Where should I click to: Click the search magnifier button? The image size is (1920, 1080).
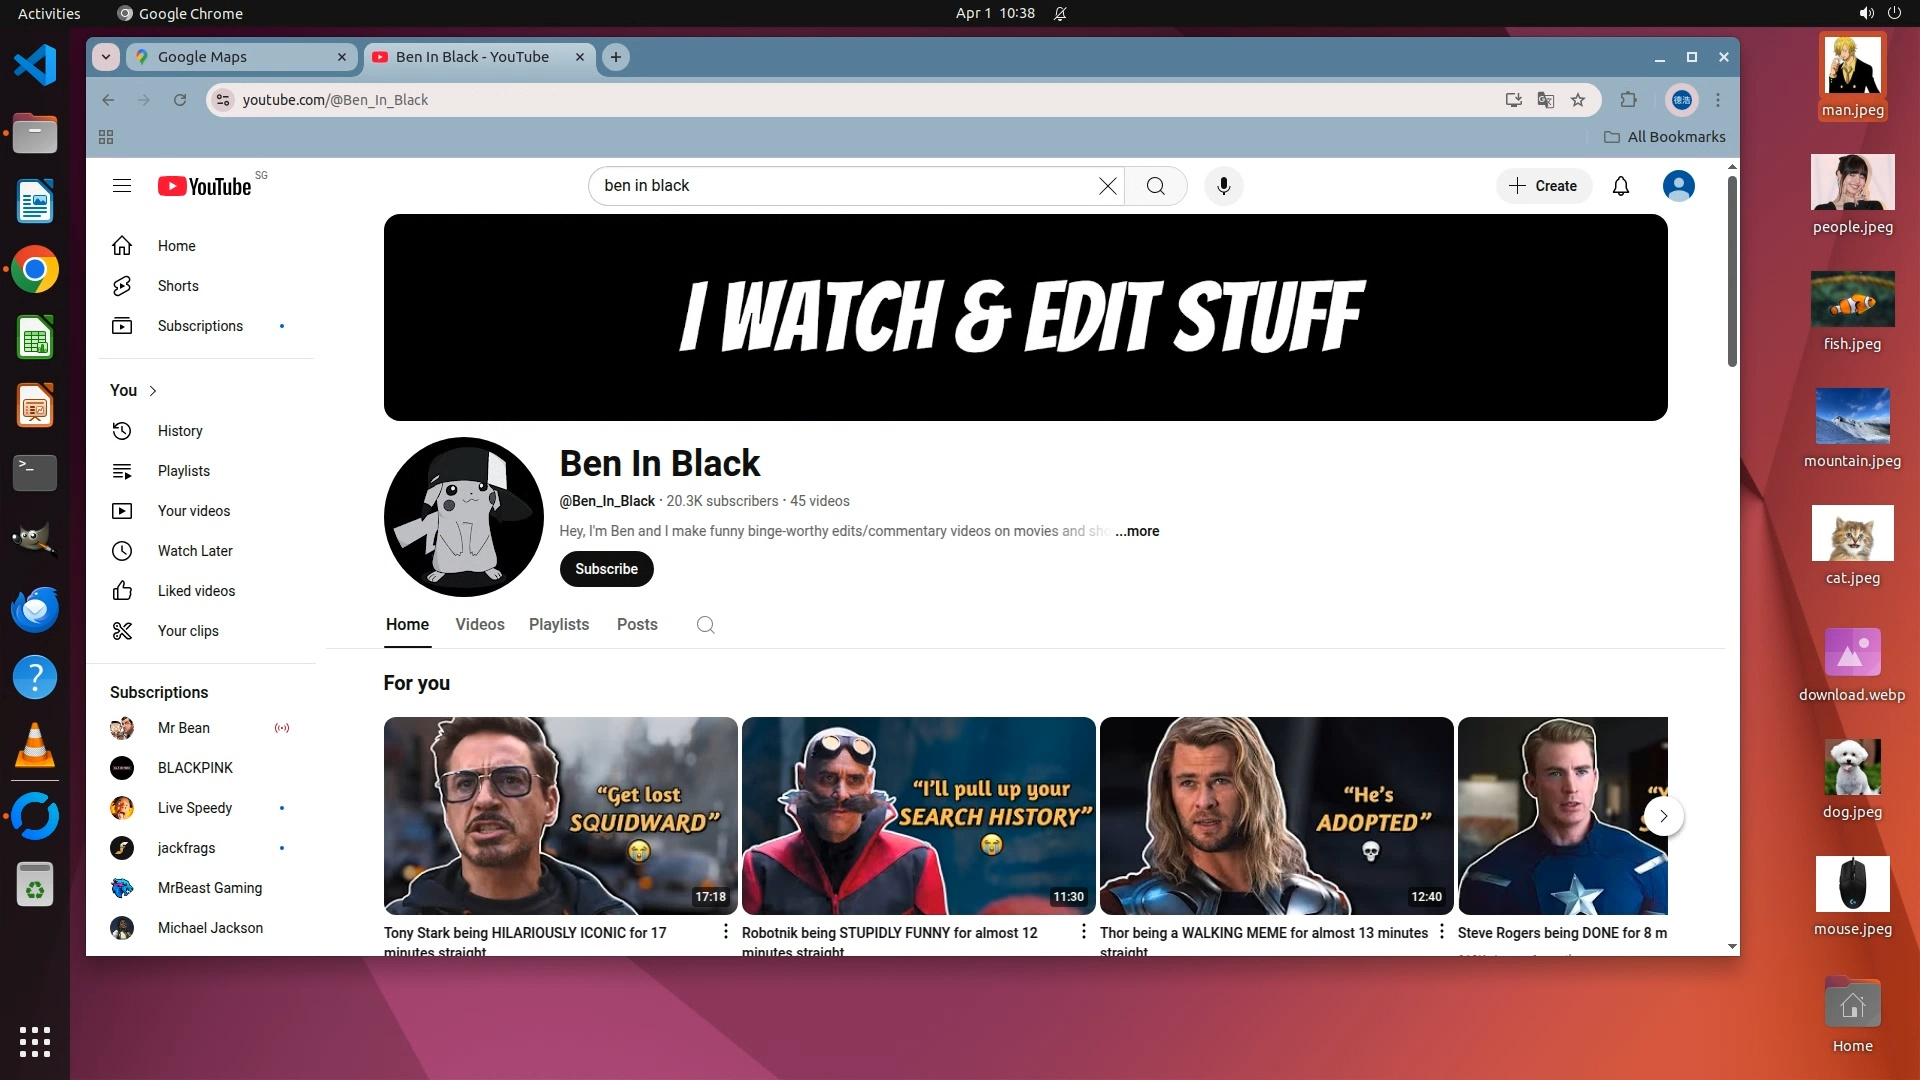point(1155,186)
